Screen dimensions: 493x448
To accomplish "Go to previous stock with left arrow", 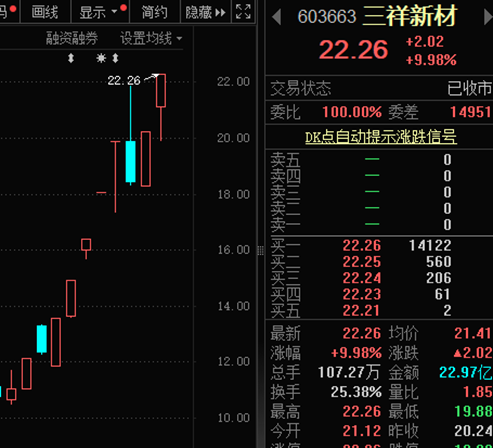I will [x=276, y=17].
